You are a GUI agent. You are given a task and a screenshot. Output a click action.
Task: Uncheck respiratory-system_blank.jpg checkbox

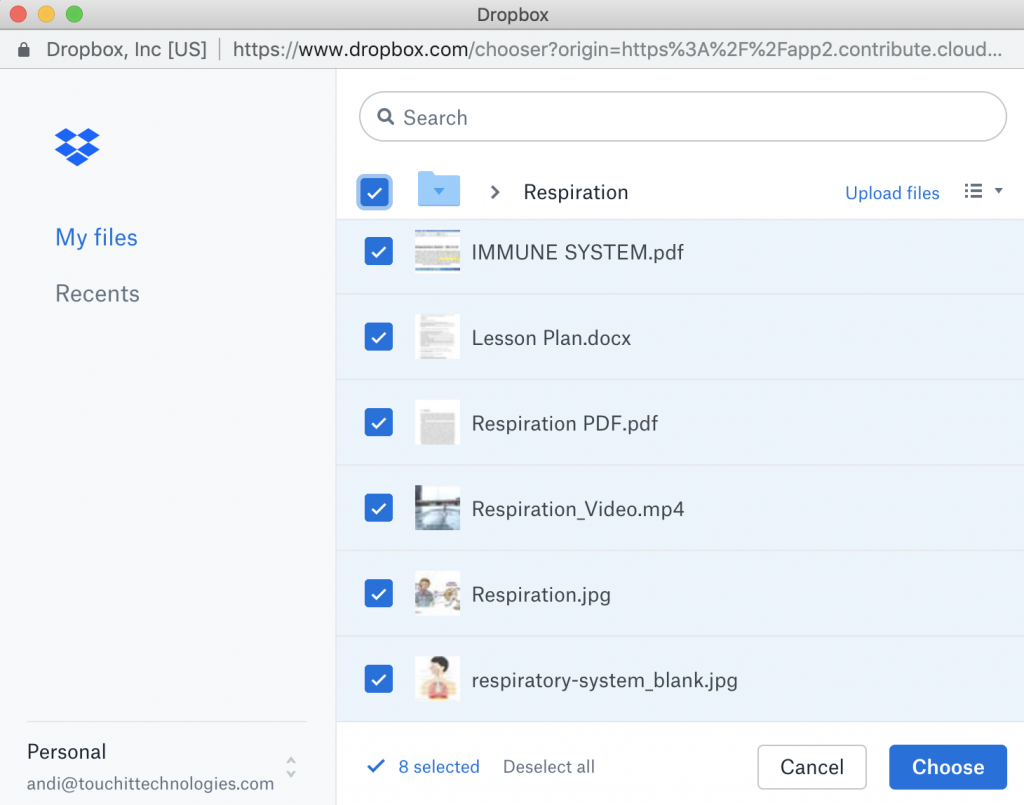(379, 679)
